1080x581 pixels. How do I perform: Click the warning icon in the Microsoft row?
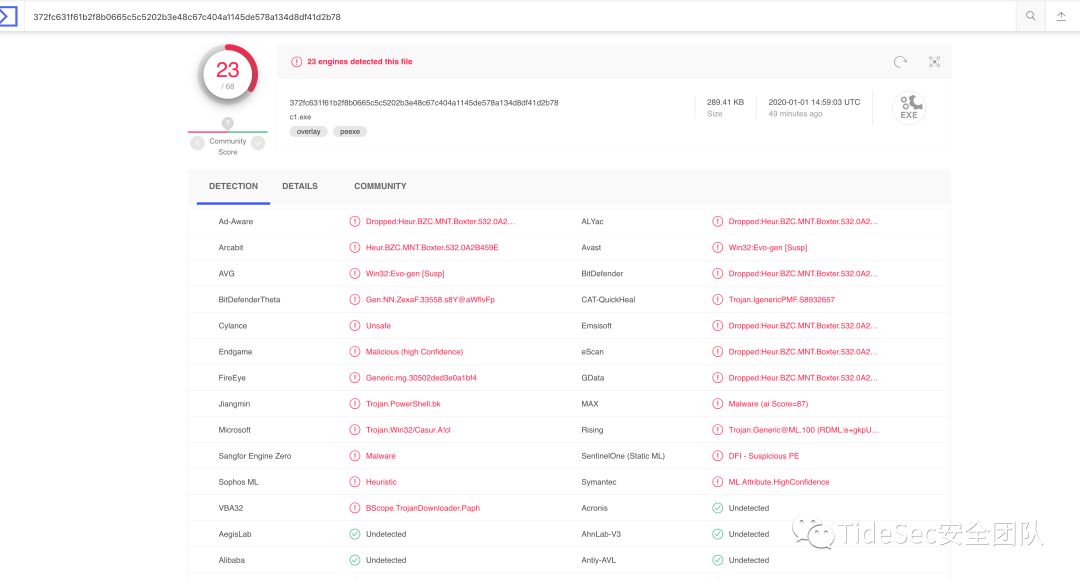pos(355,430)
